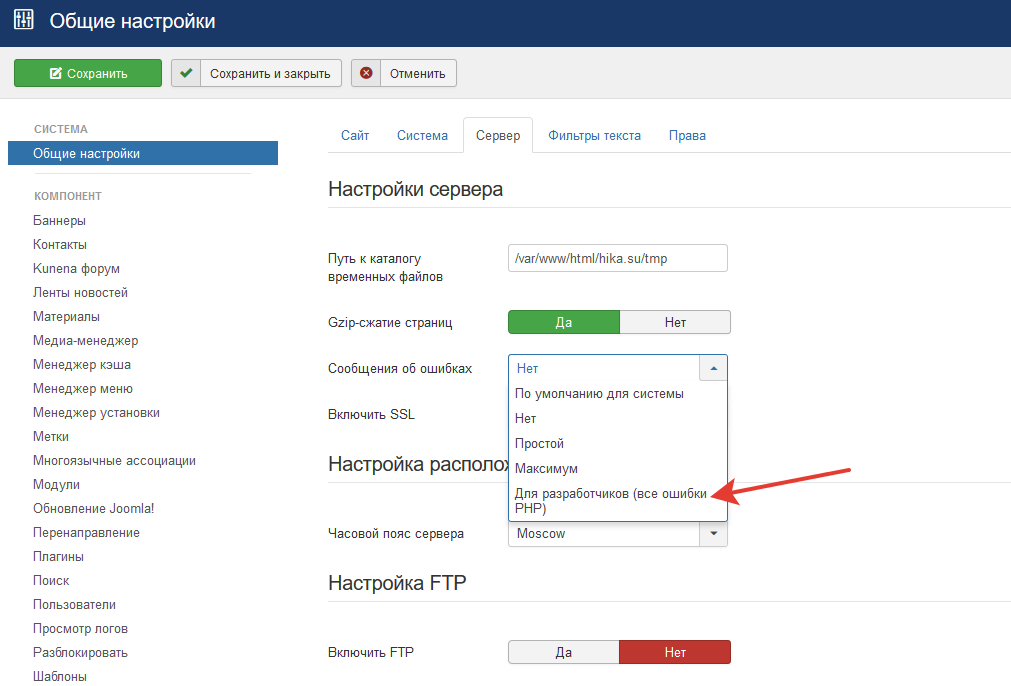This screenshot has height=686, width=1011.
Task: Click the Gzip-сжатие страниц label
Action: 390,322
